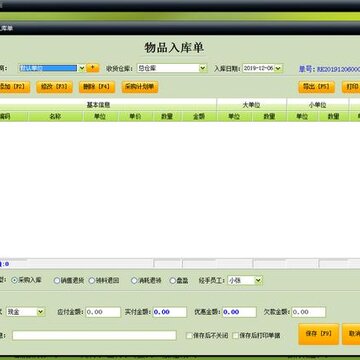
Task: Click the 实付金额 input field
Action: (x=170, y=312)
